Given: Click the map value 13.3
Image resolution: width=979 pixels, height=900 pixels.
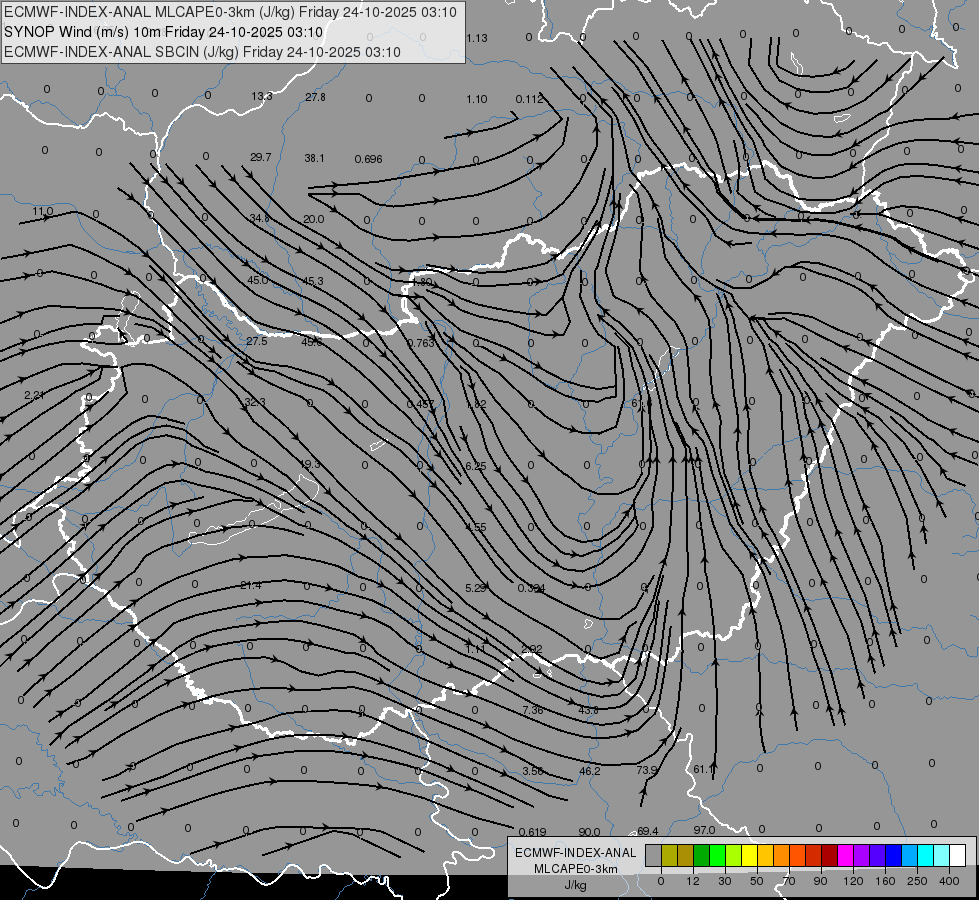Looking at the screenshot, I should pos(262,96).
